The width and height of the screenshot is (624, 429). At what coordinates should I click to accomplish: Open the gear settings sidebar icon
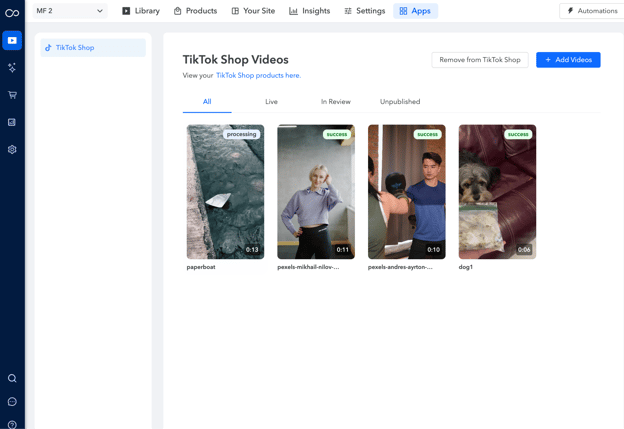tap(12, 149)
